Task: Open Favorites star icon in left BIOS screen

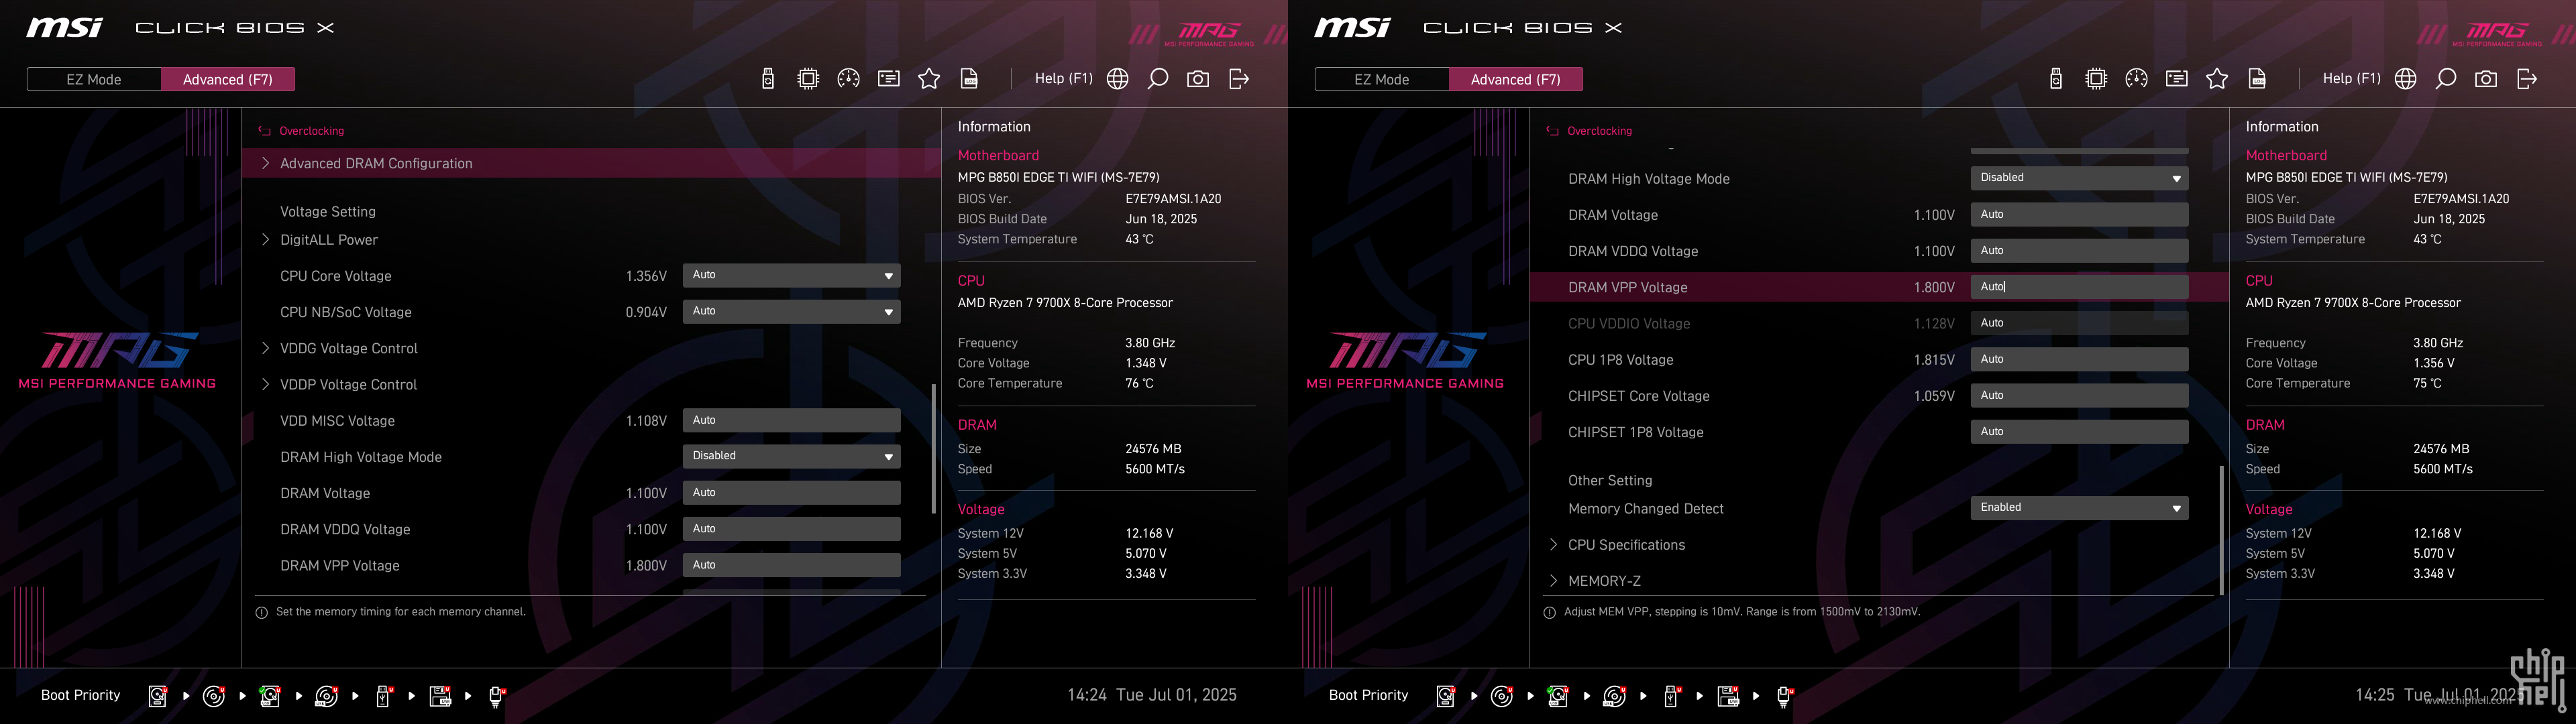Action: [x=929, y=79]
